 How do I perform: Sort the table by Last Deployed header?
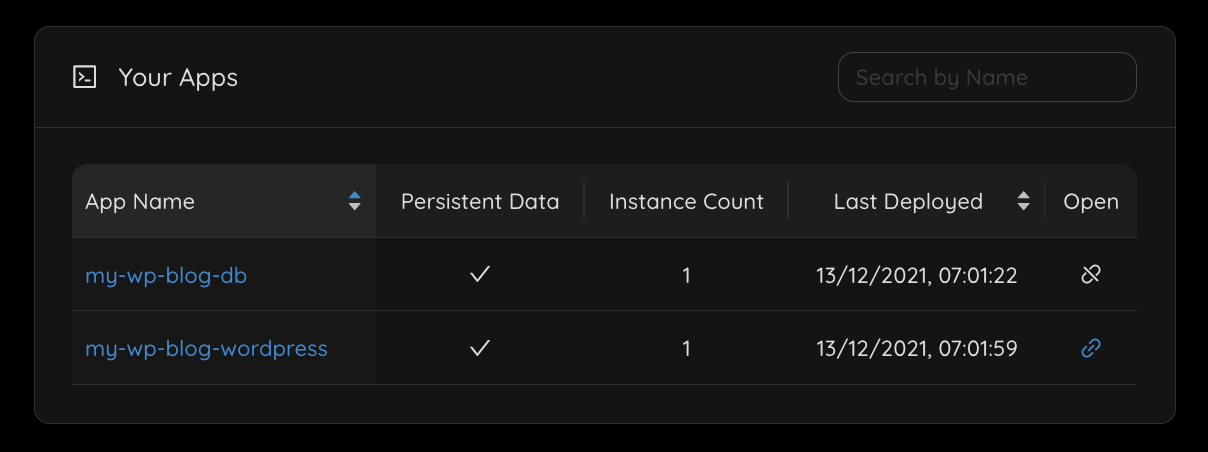click(x=908, y=202)
